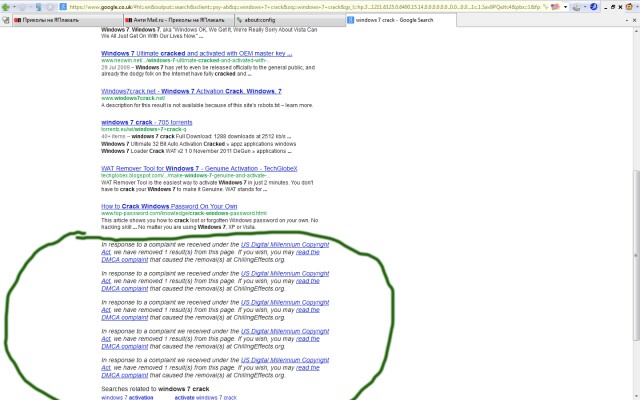
Task: Click the blue reload page icon
Action: point(39,7)
